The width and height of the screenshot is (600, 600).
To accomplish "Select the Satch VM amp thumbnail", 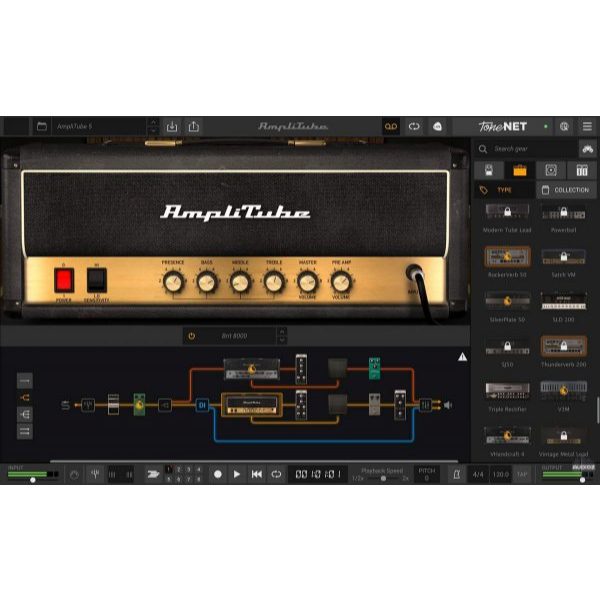I will (x=564, y=256).
